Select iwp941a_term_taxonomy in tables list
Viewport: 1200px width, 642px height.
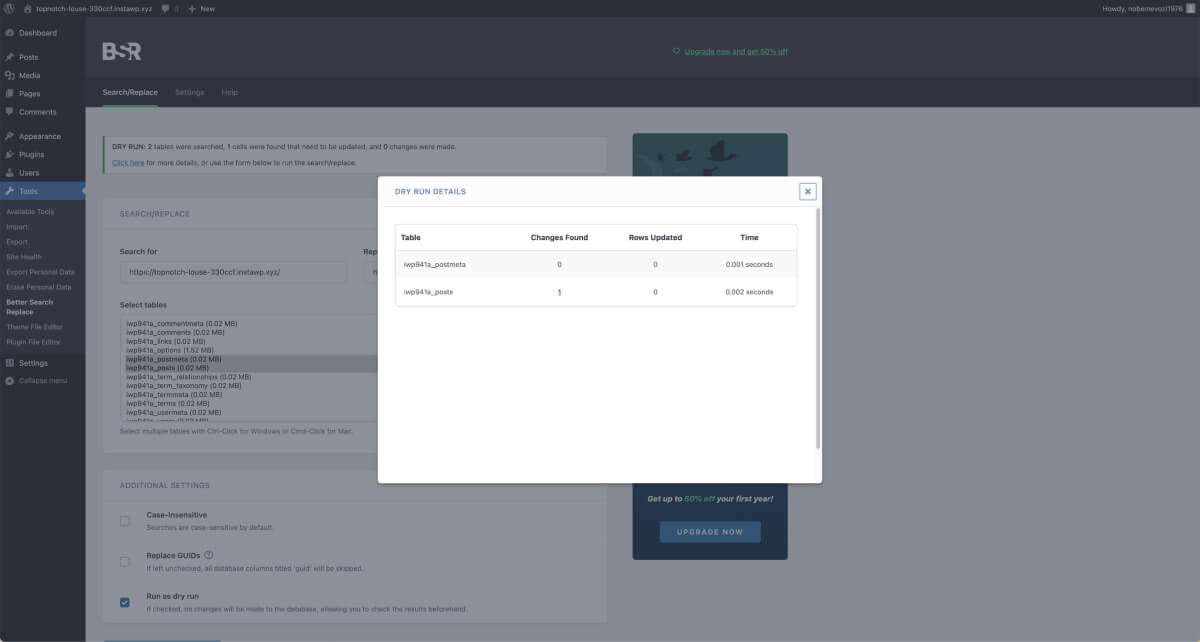pyautogui.click(x=183, y=385)
